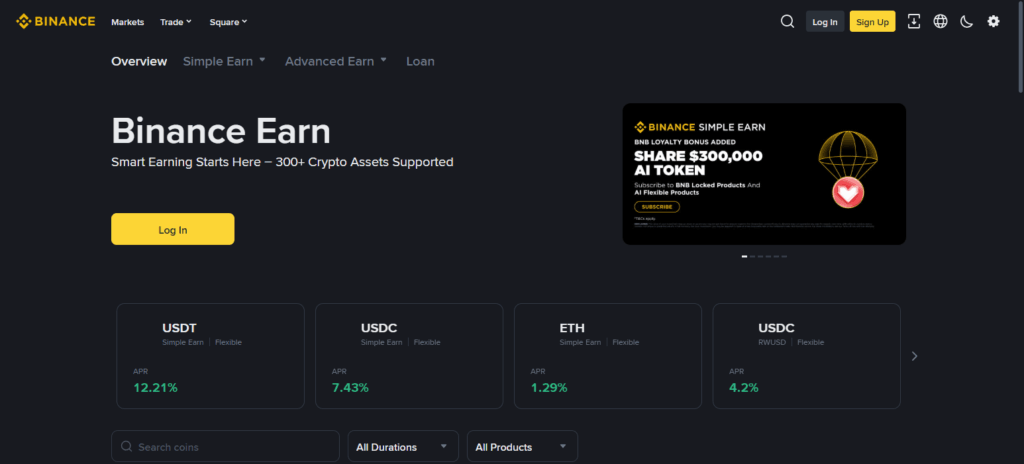Click the page vertical scrollbar
1024x464 pixels.
coord(1020,47)
